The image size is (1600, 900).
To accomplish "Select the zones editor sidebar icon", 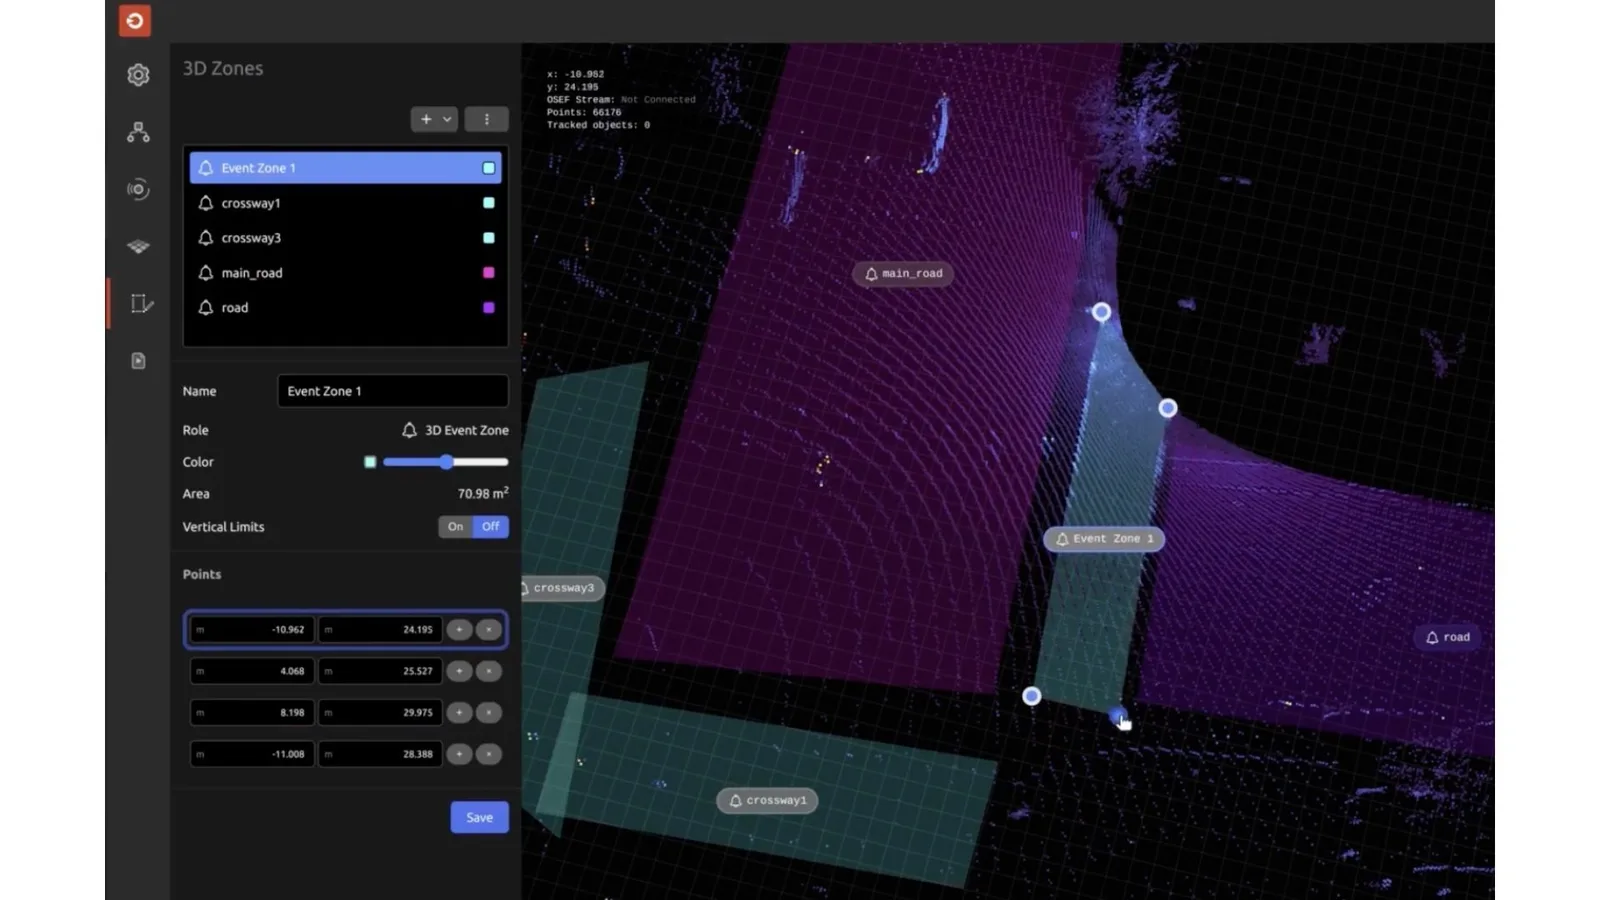I will click(141, 303).
